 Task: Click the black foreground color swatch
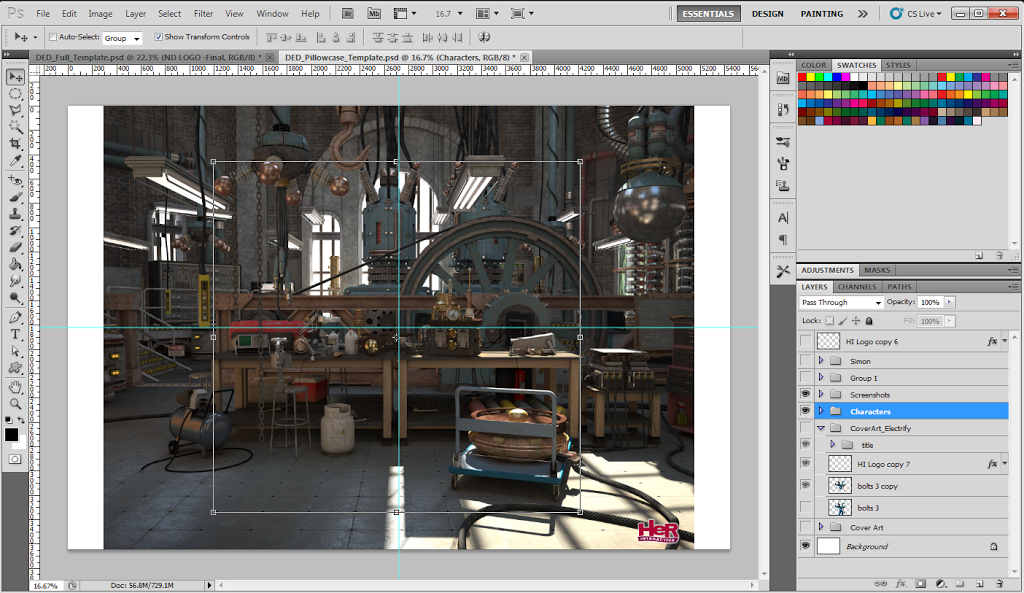coord(11,434)
